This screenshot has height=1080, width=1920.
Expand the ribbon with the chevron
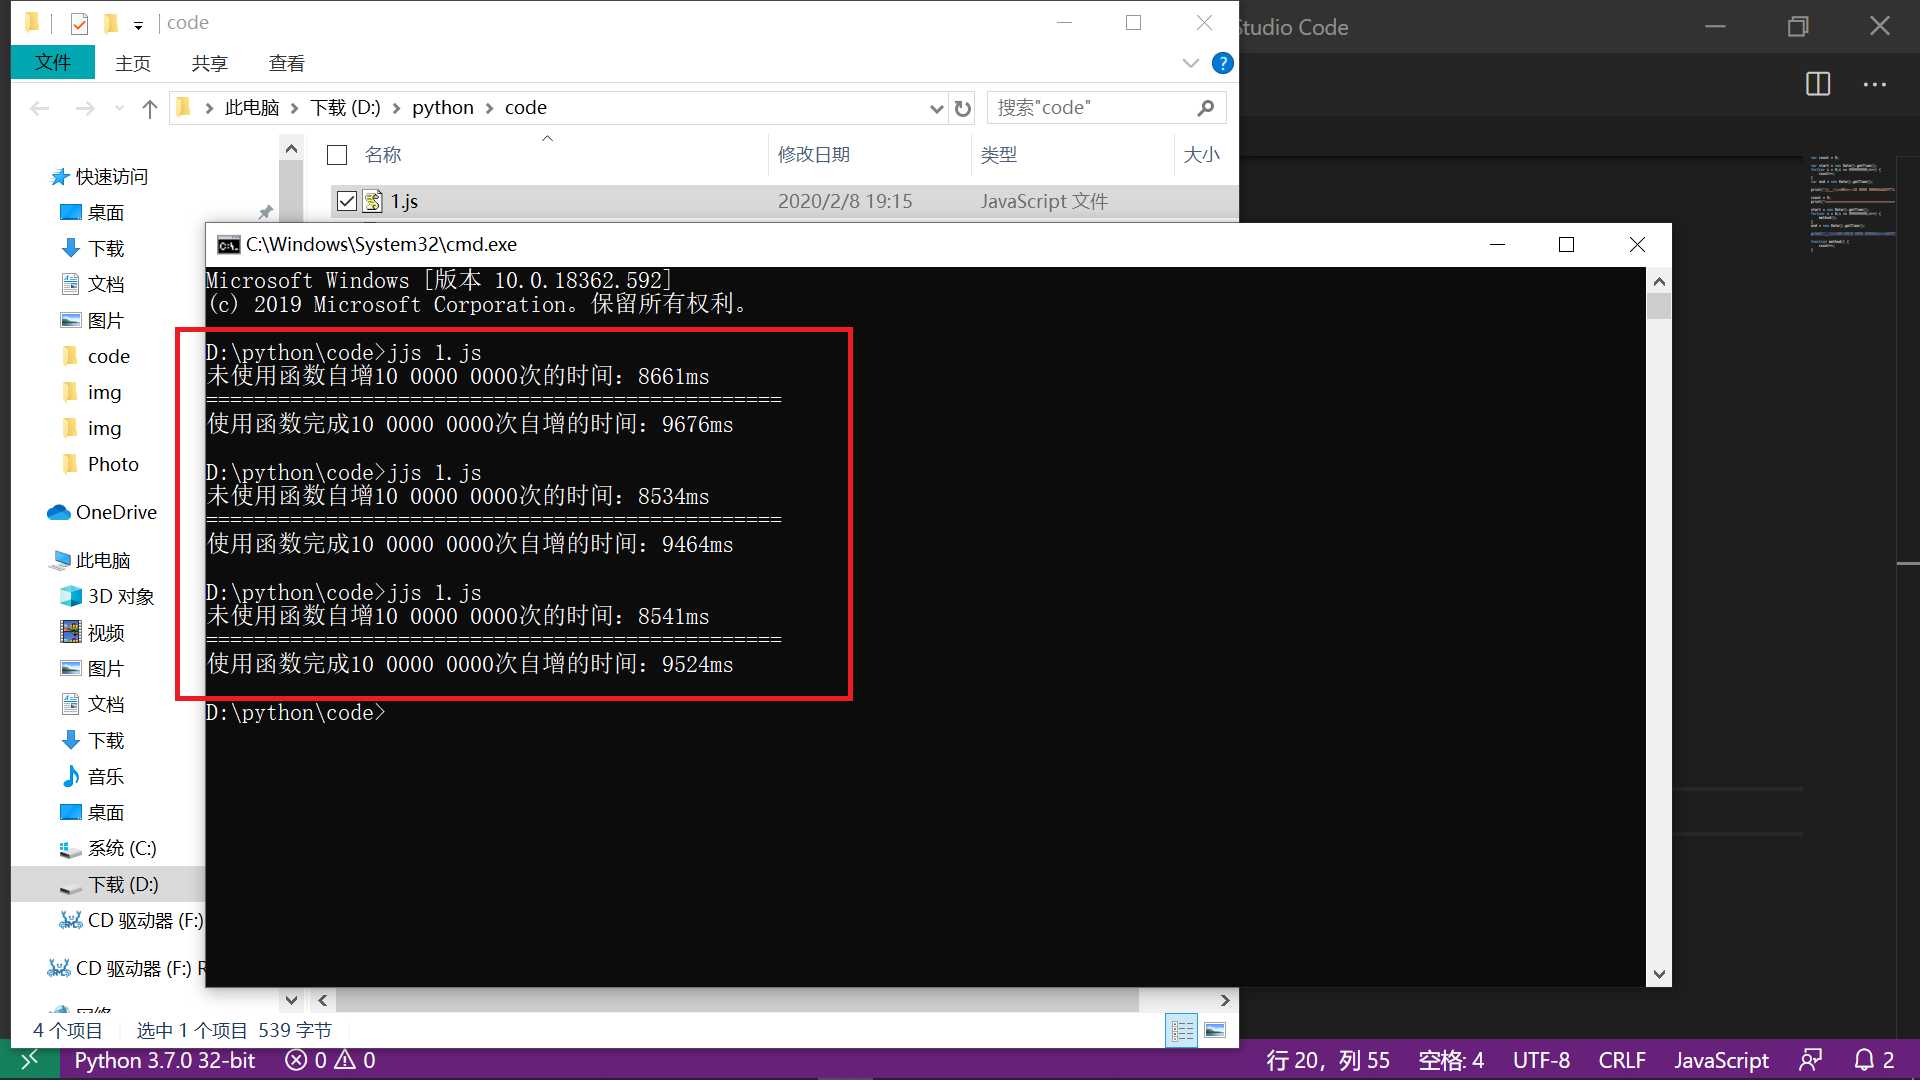[1190, 63]
